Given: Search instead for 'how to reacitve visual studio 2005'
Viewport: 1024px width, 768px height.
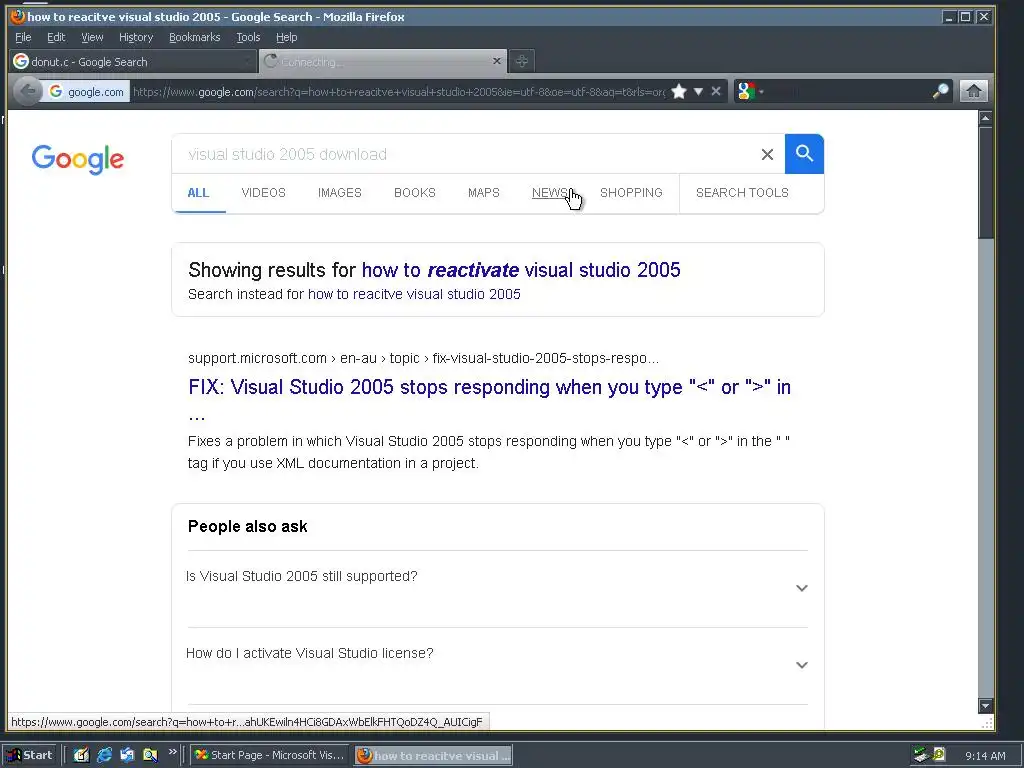Looking at the screenshot, I should pos(414,294).
